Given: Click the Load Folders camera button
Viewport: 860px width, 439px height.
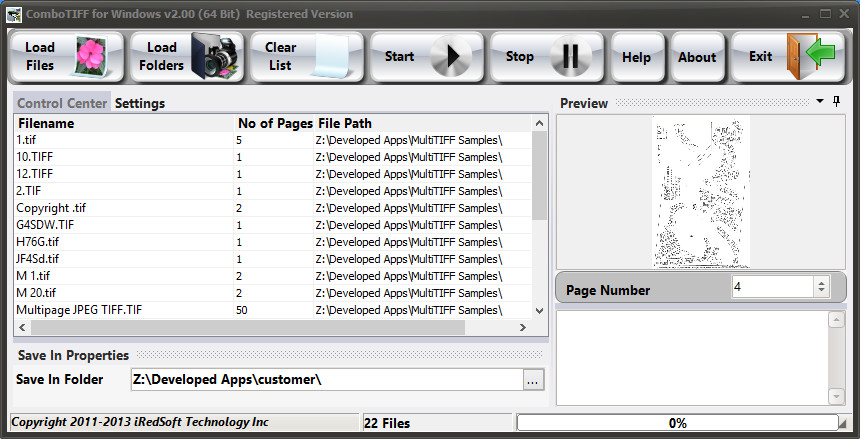Looking at the screenshot, I should [187, 57].
